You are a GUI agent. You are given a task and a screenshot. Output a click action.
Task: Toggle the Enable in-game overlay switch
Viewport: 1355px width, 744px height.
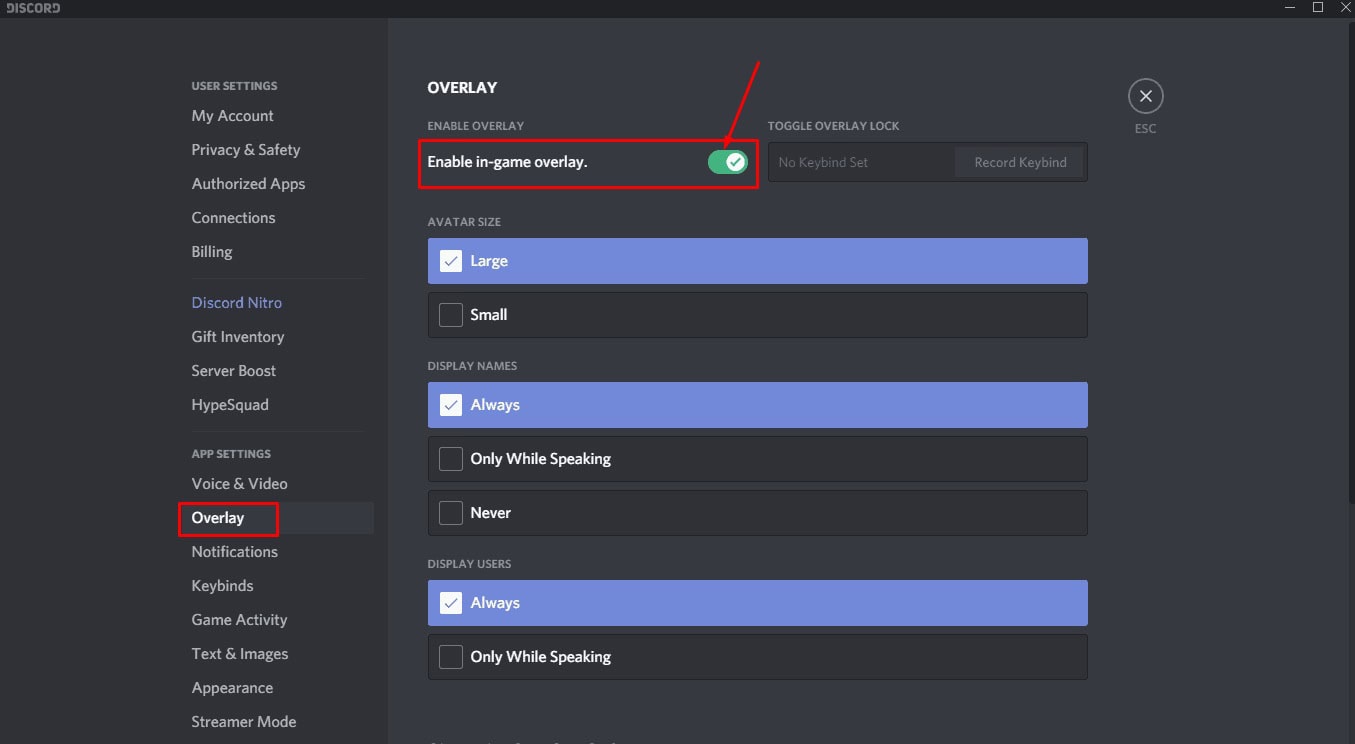coord(727,162)
